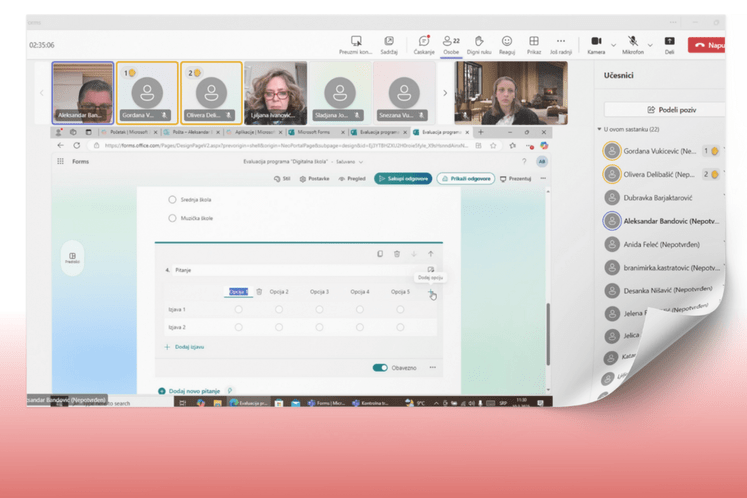Select the Srednja škola radio option
Screen dimensions: 747x498
pyautogui.click(x=172, y=200)
